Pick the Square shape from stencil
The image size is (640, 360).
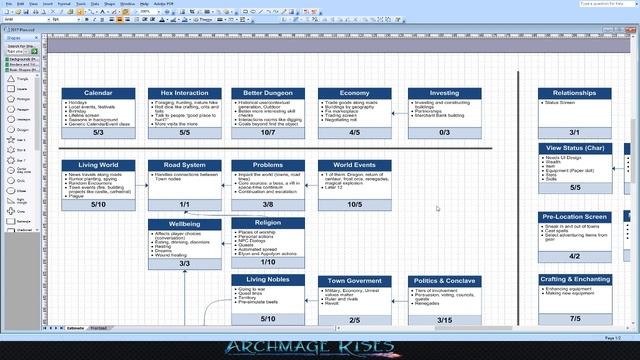(x=11, y=89)
